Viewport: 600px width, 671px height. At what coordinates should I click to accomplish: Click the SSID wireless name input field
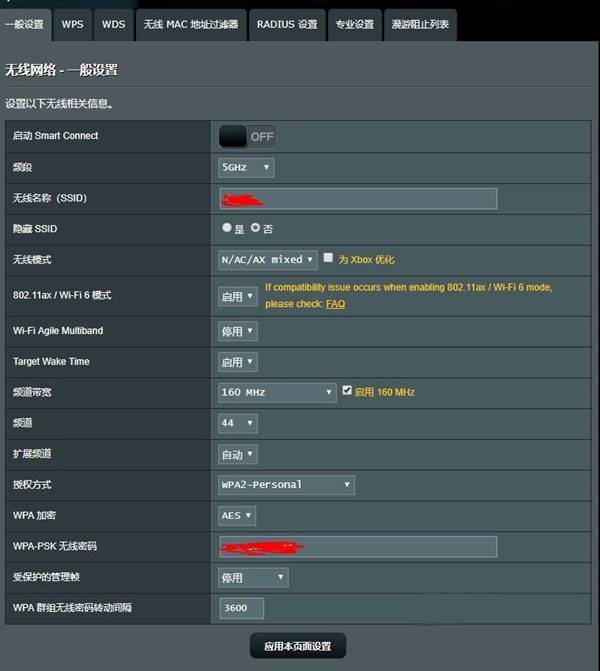coord(358,198)
